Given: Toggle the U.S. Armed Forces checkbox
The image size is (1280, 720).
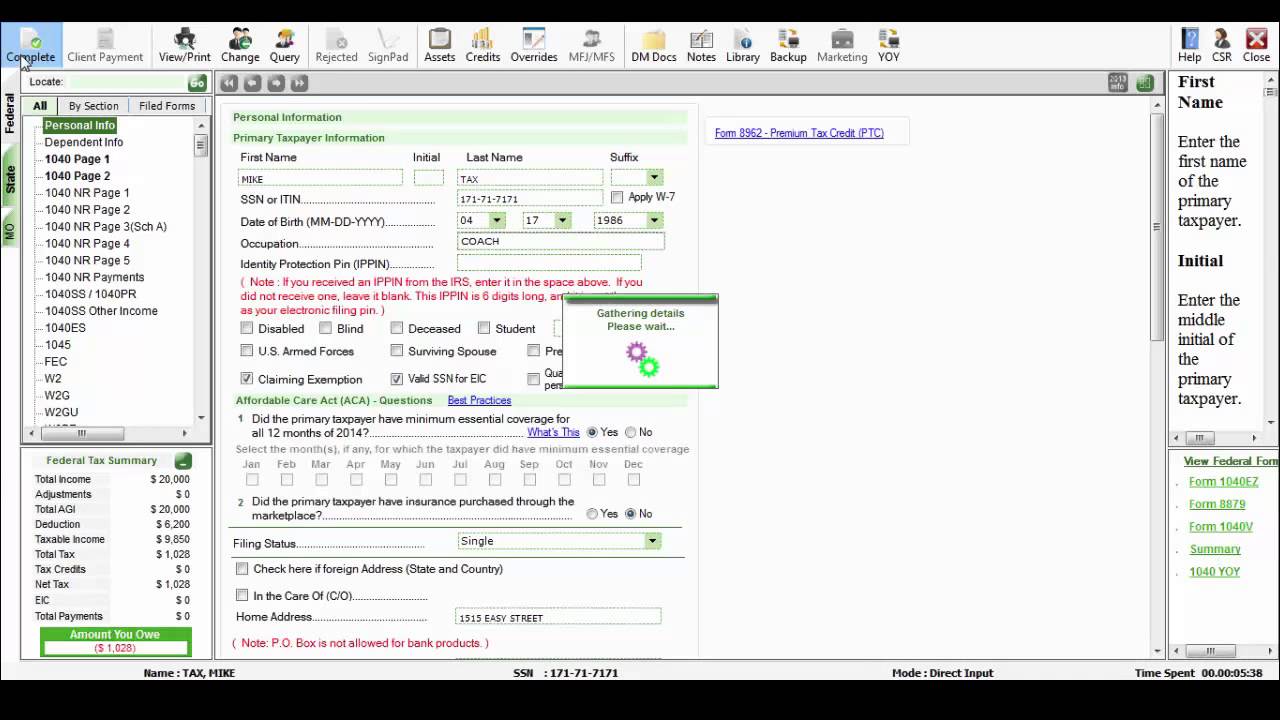Looking at the screenshot, I should [x=247, y=351].
